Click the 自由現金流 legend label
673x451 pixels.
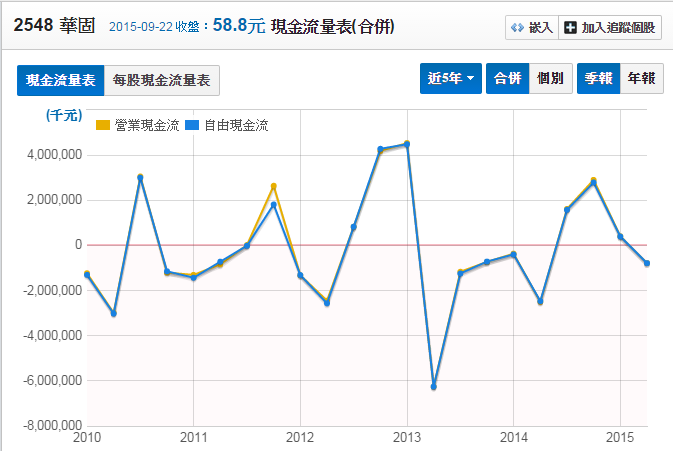point(236,125)
